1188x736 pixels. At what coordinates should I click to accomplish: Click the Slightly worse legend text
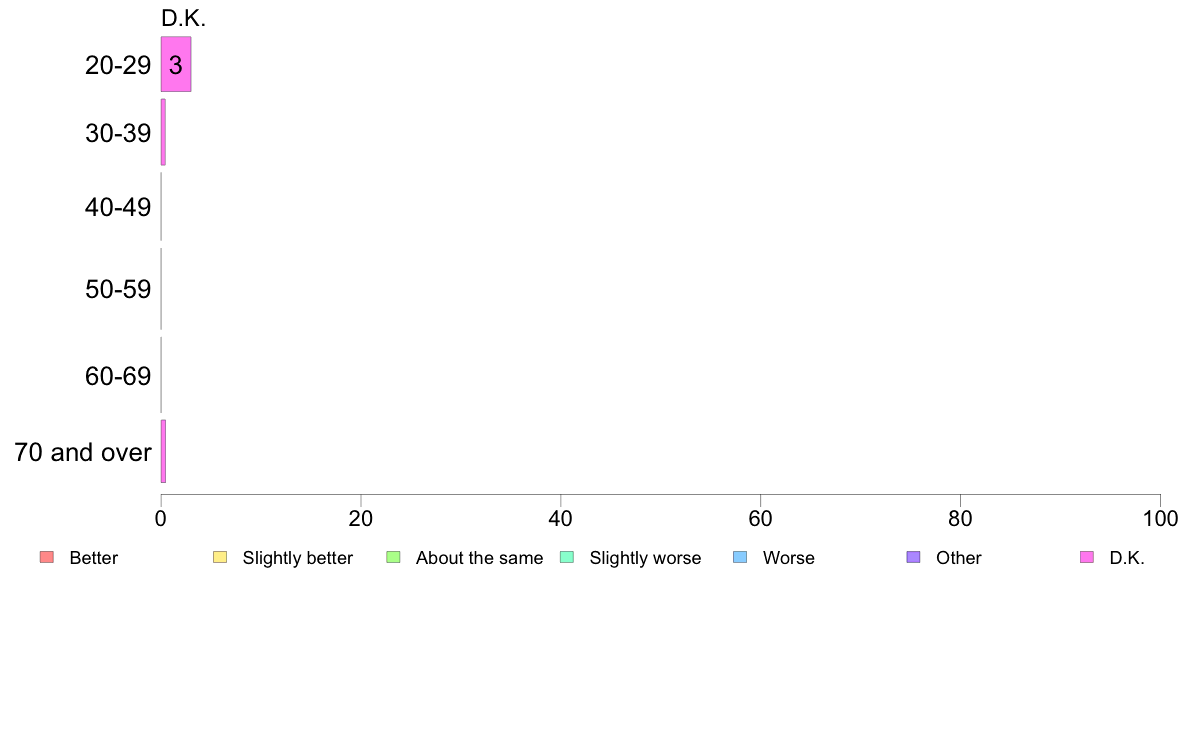[x=645, y=558]
